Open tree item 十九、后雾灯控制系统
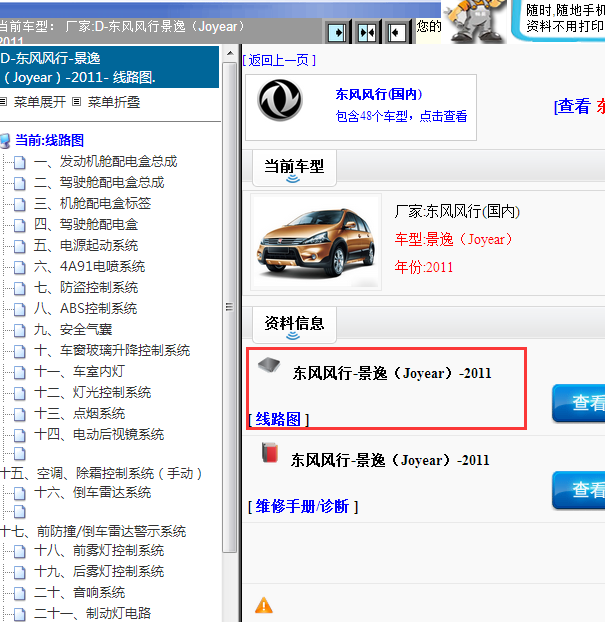 click(x=99, y=572)
